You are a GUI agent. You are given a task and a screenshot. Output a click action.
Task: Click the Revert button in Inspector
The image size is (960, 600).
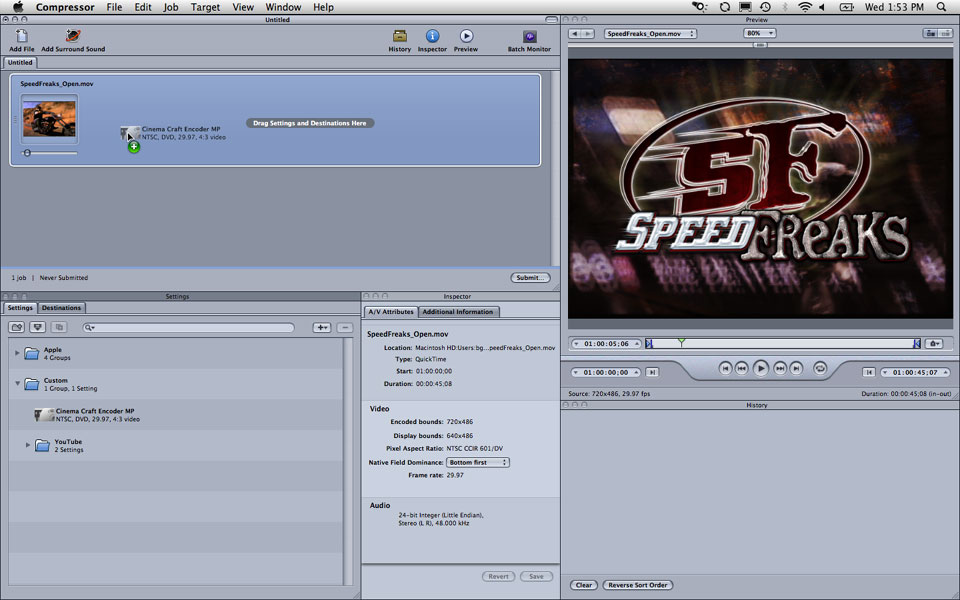(498, 576)
